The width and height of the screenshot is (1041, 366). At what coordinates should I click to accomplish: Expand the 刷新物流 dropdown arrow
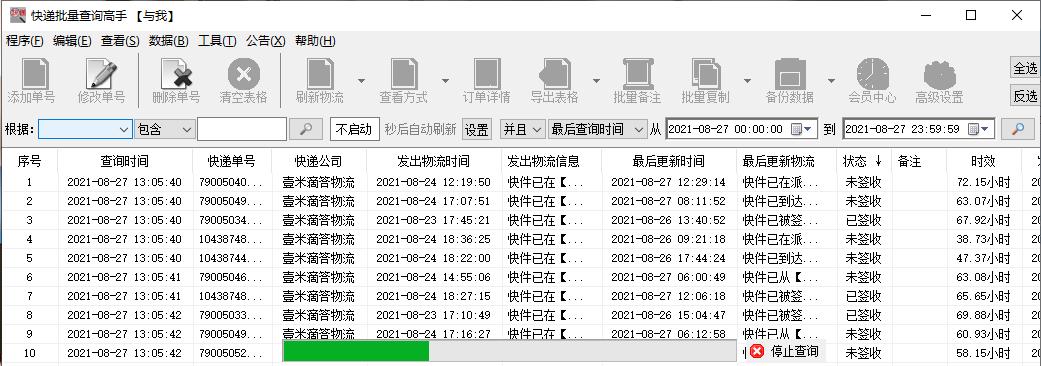[362, 80]
